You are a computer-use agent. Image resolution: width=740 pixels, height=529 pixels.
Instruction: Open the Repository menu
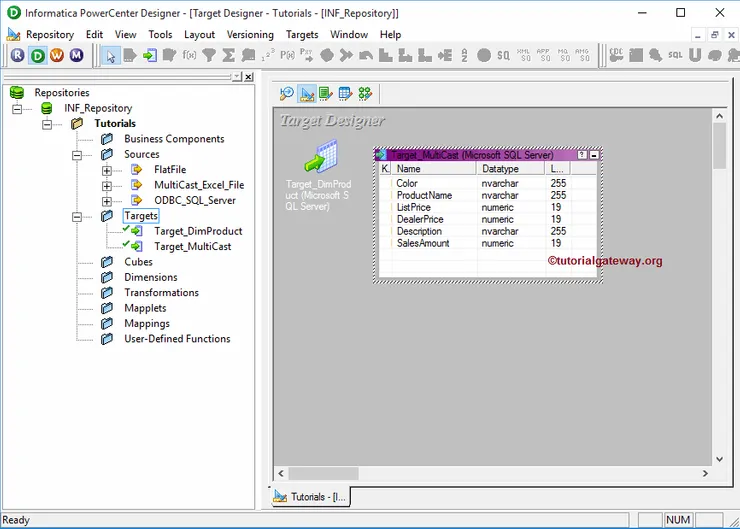[50, 34]
